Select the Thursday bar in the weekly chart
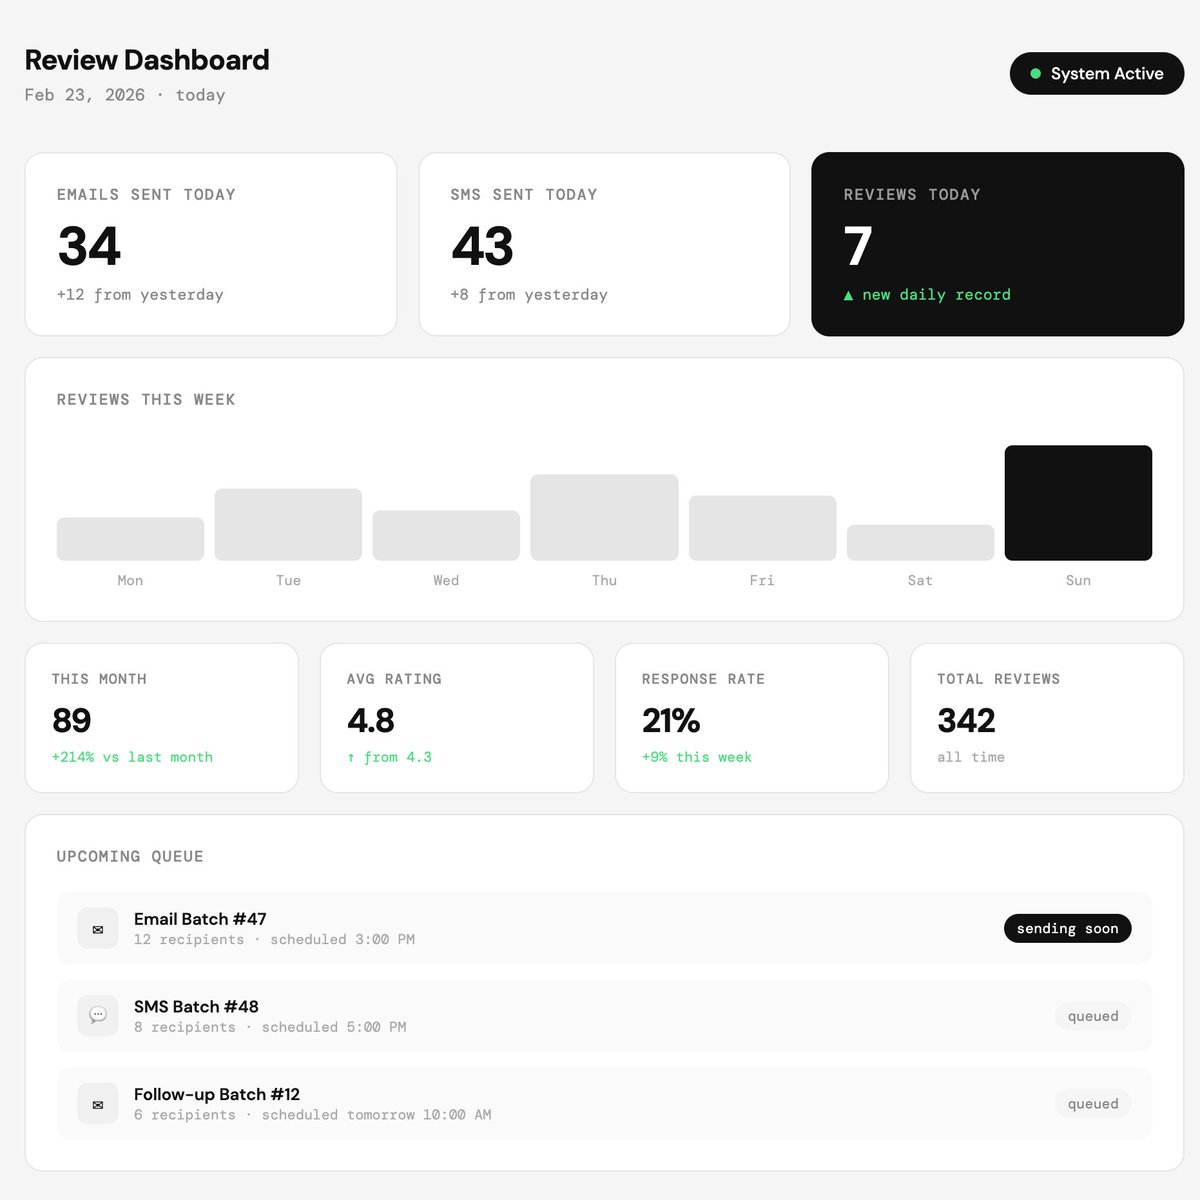 point(604,517)
